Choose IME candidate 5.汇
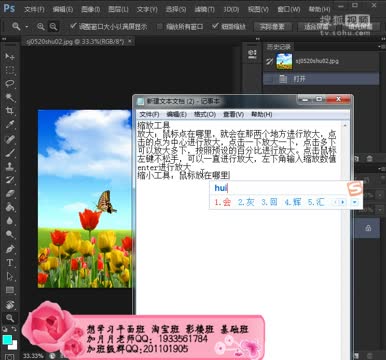This screenshot has width=386, height=360. coord(316,202)
